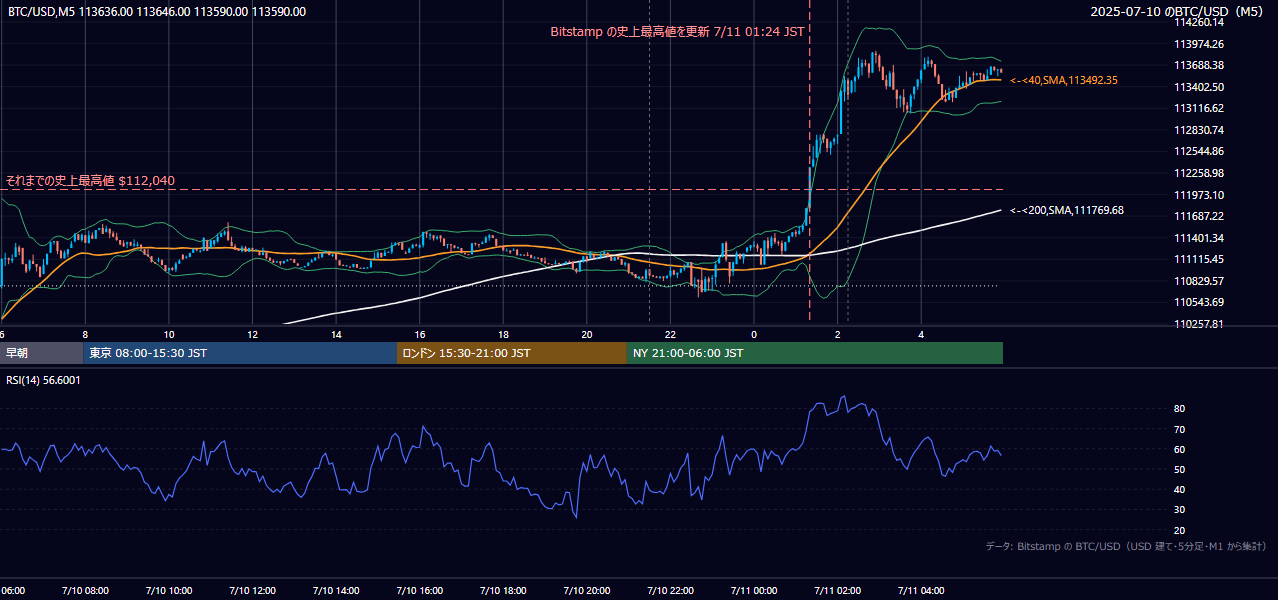This screenshot has width=1278, height=600.
Task: Select the 200 SMA label reading 111769.68
Action: (1067, 210)
